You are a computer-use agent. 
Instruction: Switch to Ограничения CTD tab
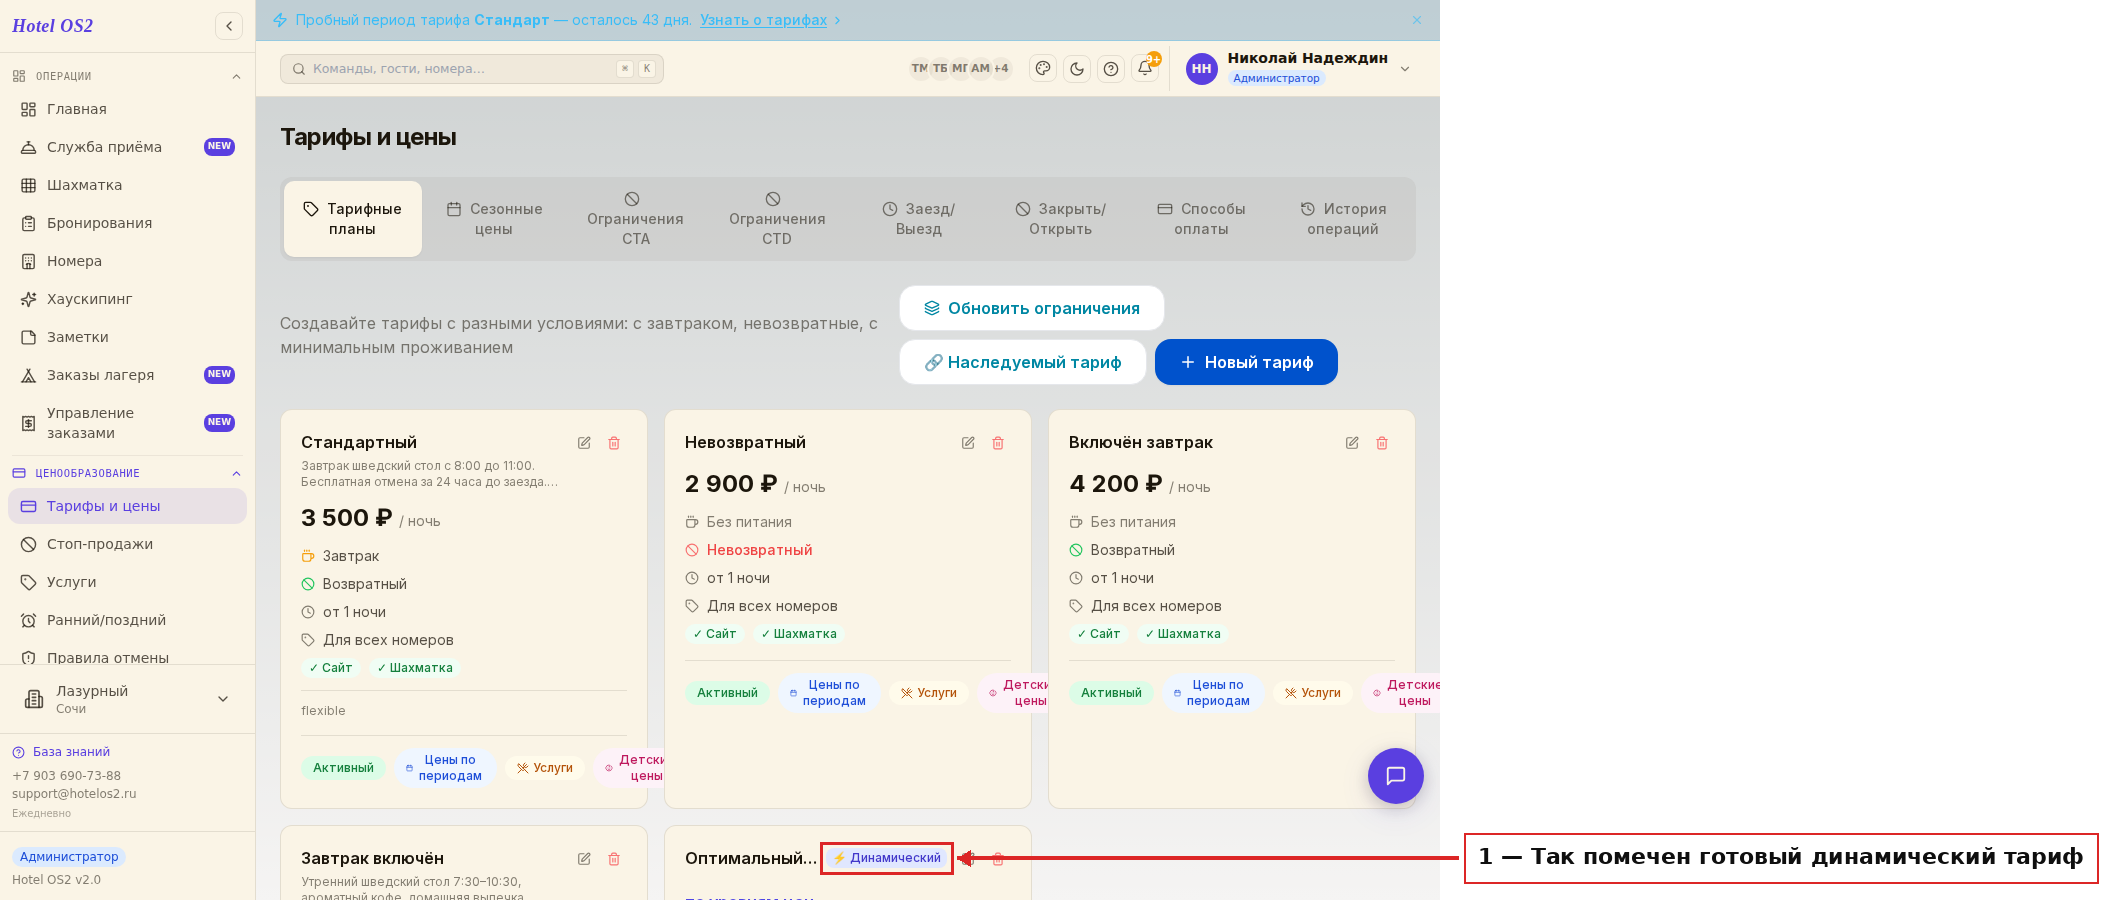pyautogui.click(x=777, y=219)
